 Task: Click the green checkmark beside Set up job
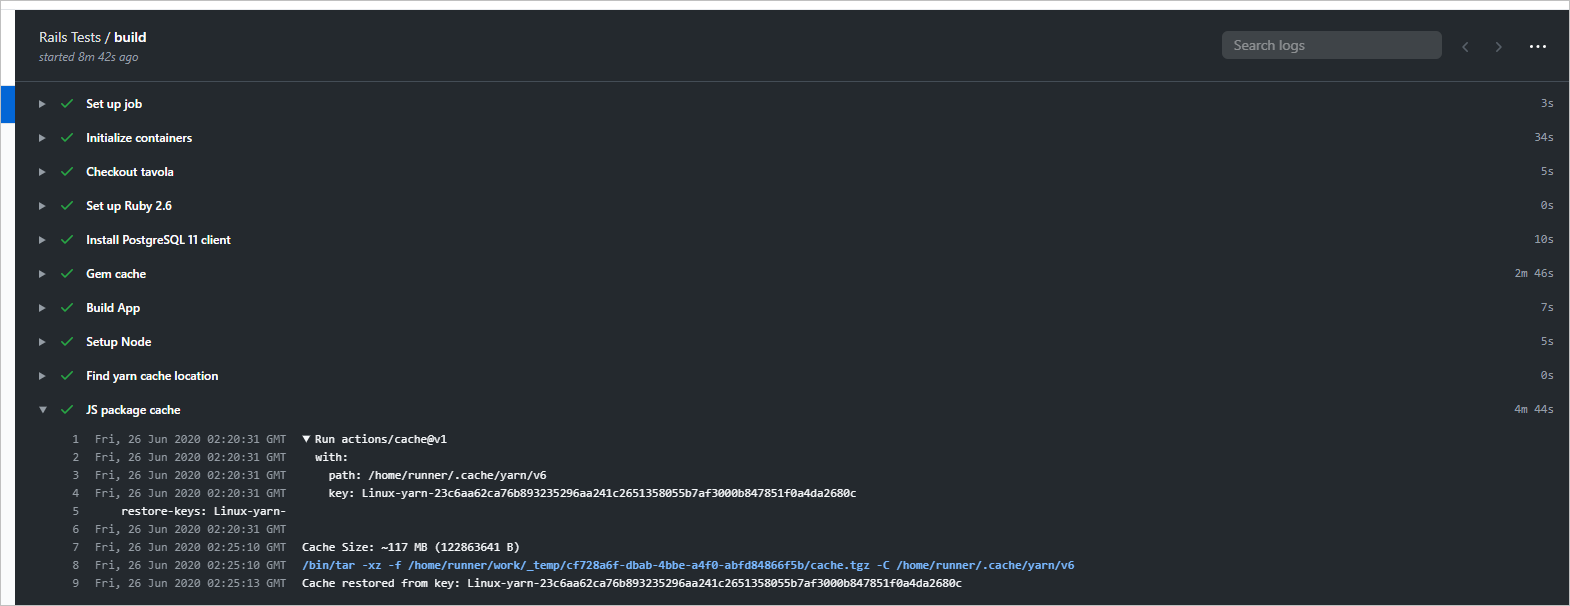(x=67, y=104)
